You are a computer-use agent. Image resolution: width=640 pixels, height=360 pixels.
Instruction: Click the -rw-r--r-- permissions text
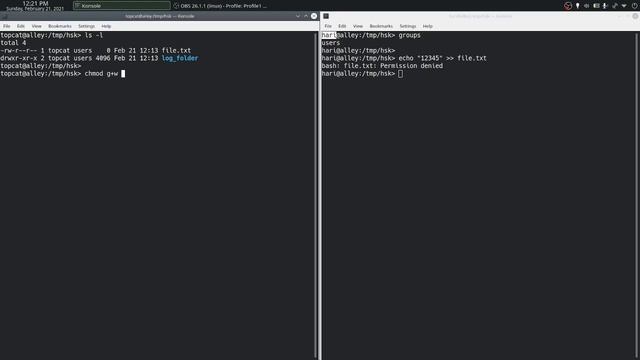point(18,51)
